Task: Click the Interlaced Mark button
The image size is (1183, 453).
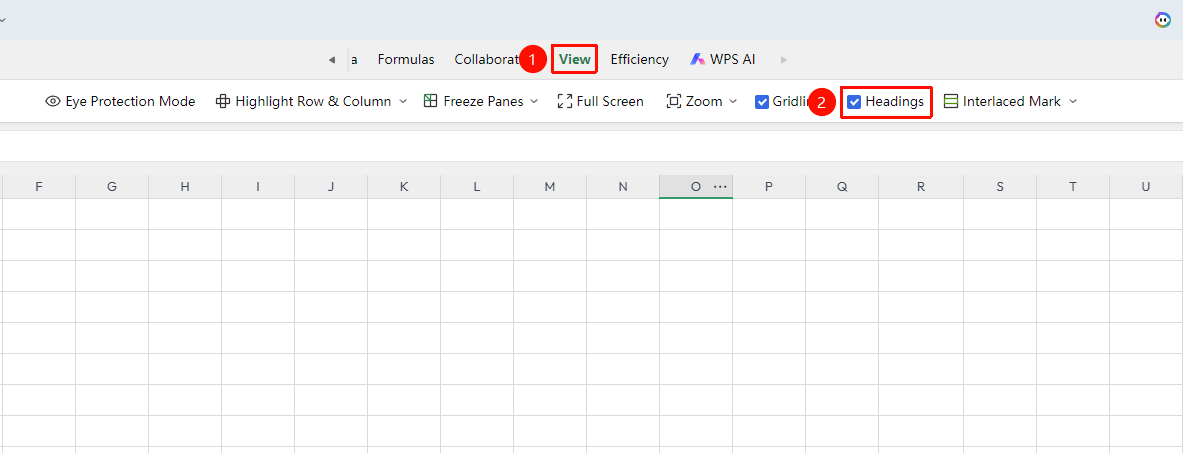Action: (x=1002, y=101)
